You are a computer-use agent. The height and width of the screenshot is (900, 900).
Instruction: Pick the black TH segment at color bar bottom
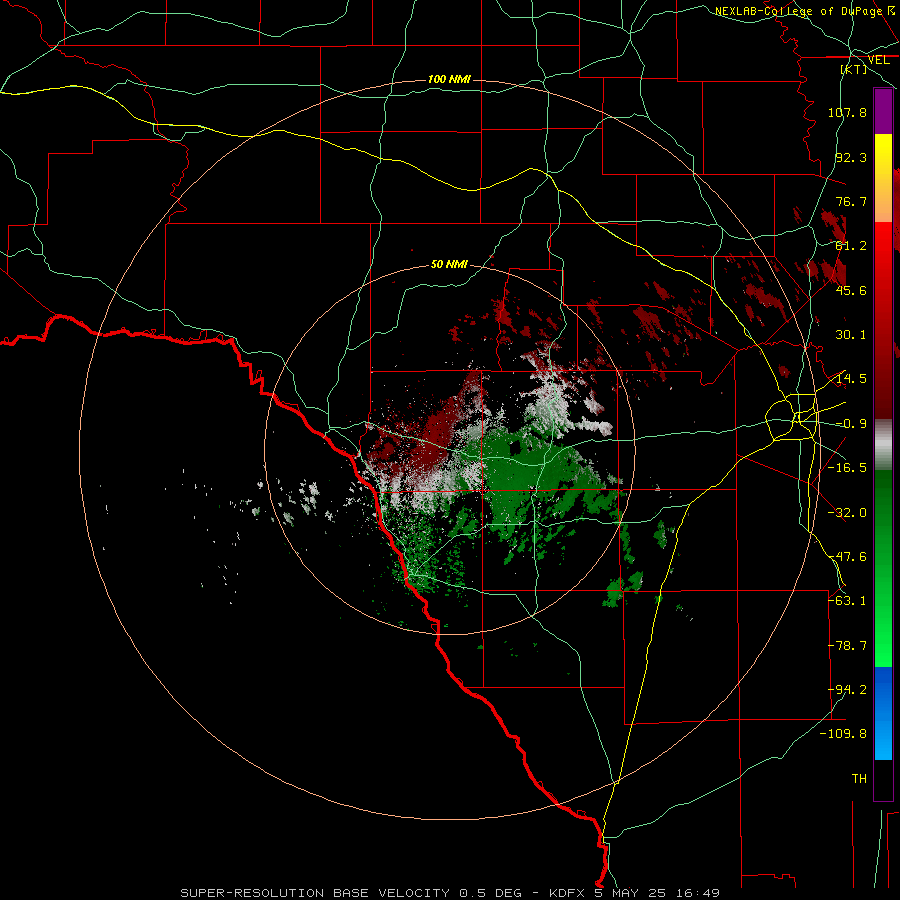[x=883, y=780]
